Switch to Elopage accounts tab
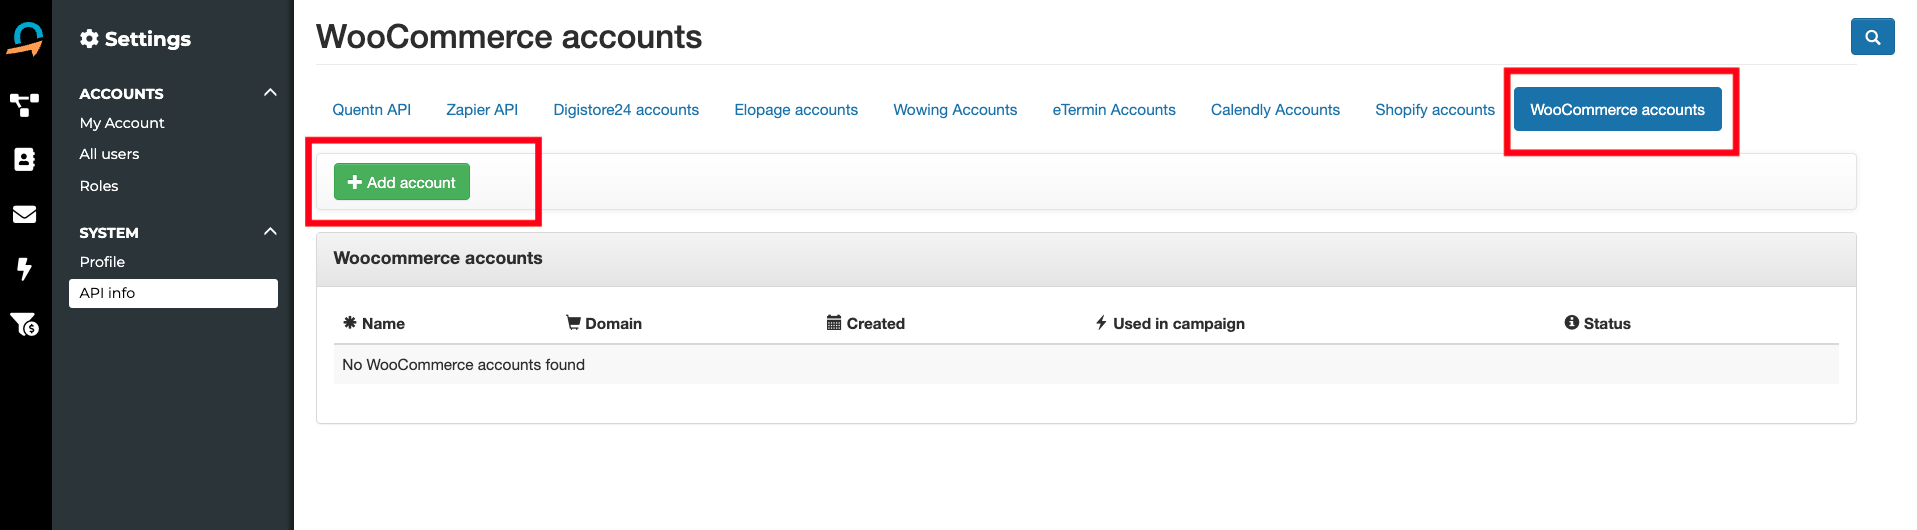This screenshot has width=1917, height=530. 796,109
